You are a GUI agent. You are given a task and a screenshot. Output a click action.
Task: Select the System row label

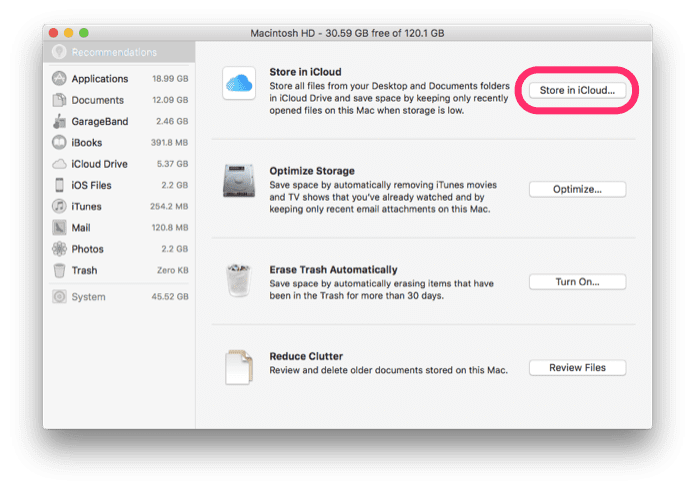click(x=89, y=297)
